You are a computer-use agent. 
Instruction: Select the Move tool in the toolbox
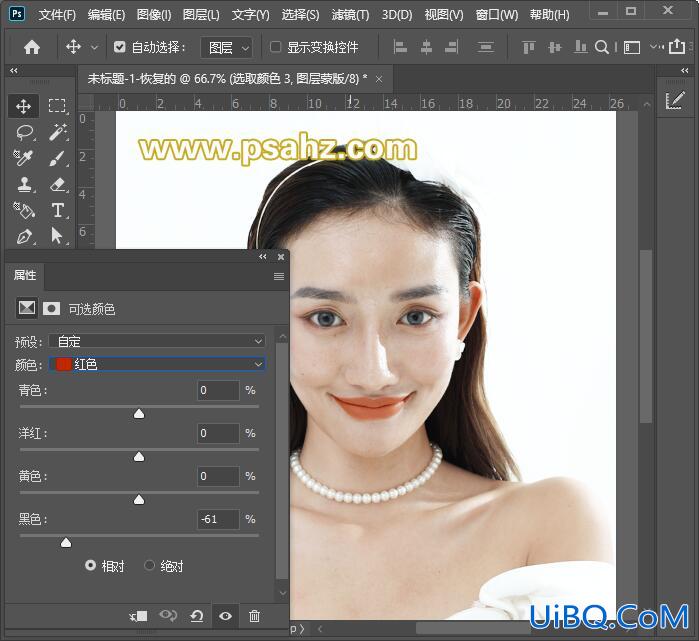point(23,106)
